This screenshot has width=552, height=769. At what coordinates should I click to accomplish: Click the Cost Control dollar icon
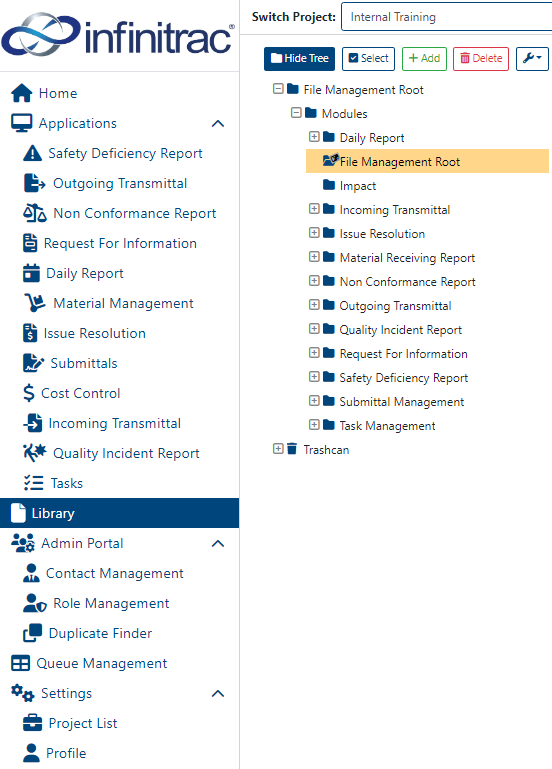pos(29,393)
